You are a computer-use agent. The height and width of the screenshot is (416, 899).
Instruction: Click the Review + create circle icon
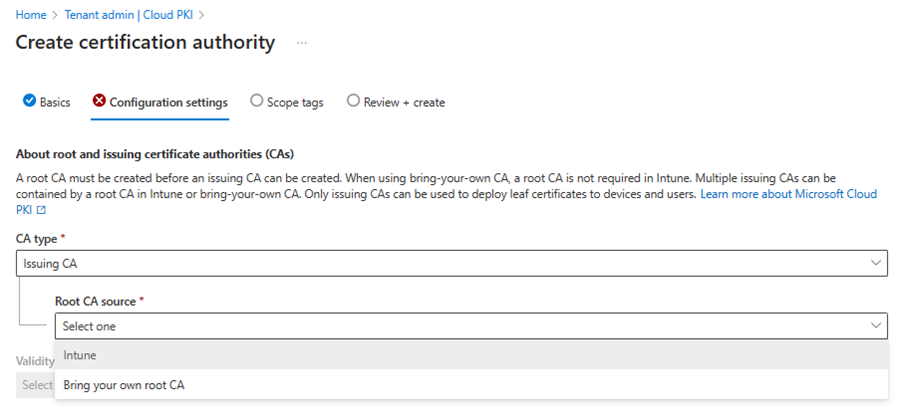tap(353, 101)
